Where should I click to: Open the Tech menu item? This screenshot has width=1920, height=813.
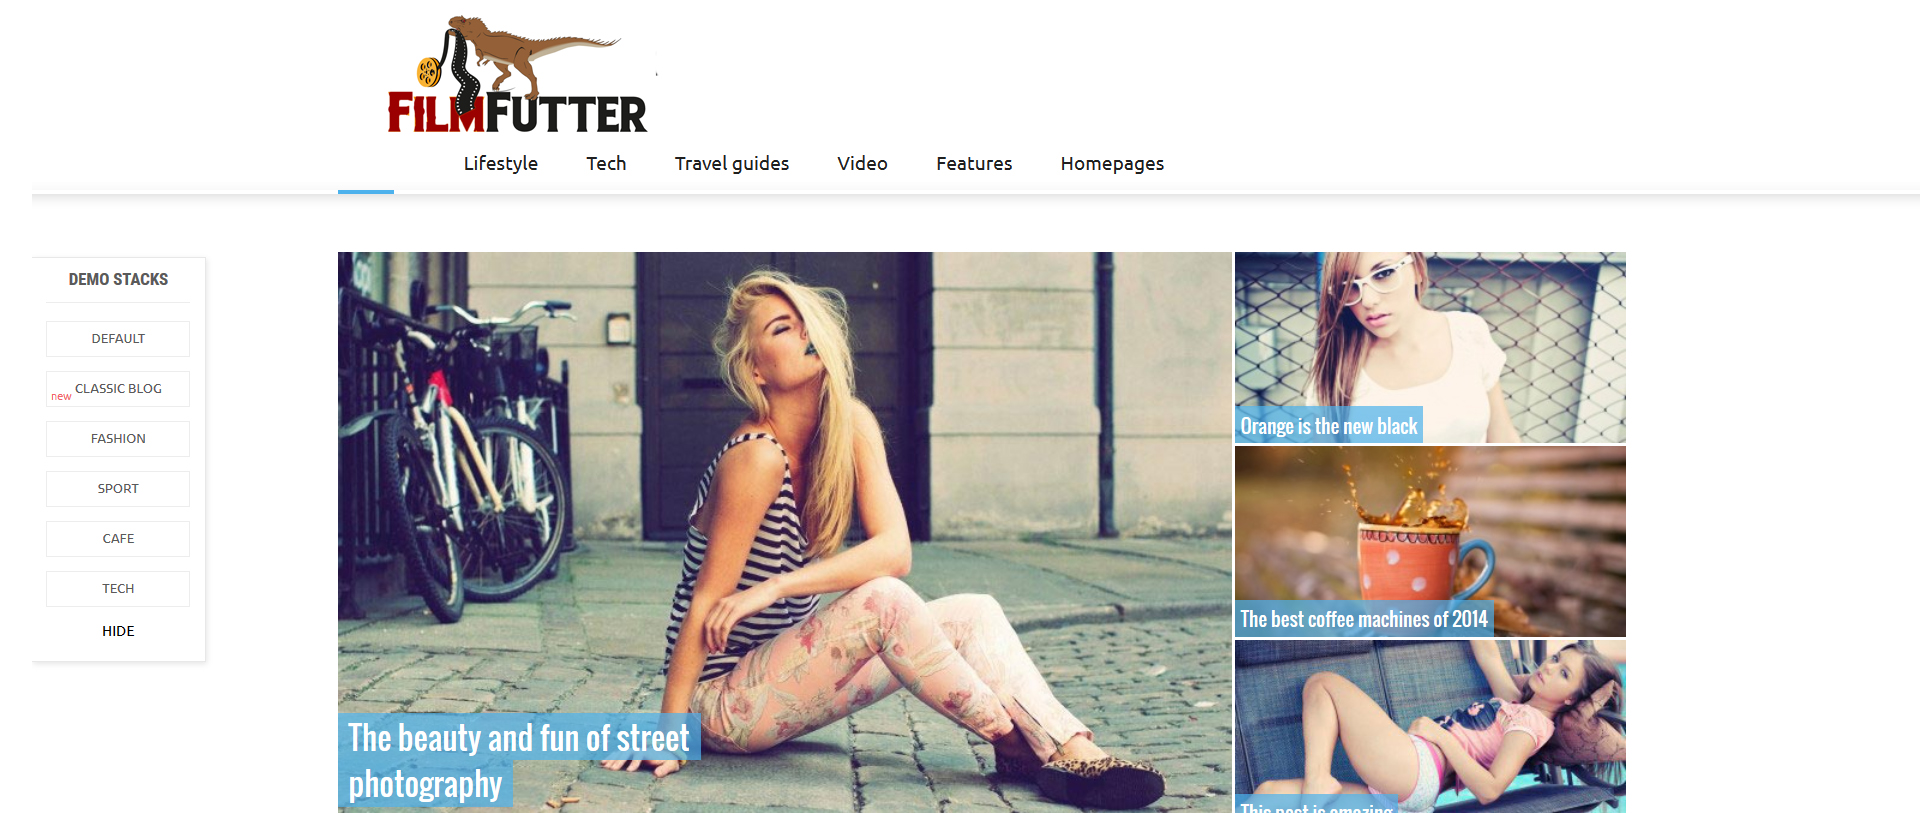tap(606, 163)
